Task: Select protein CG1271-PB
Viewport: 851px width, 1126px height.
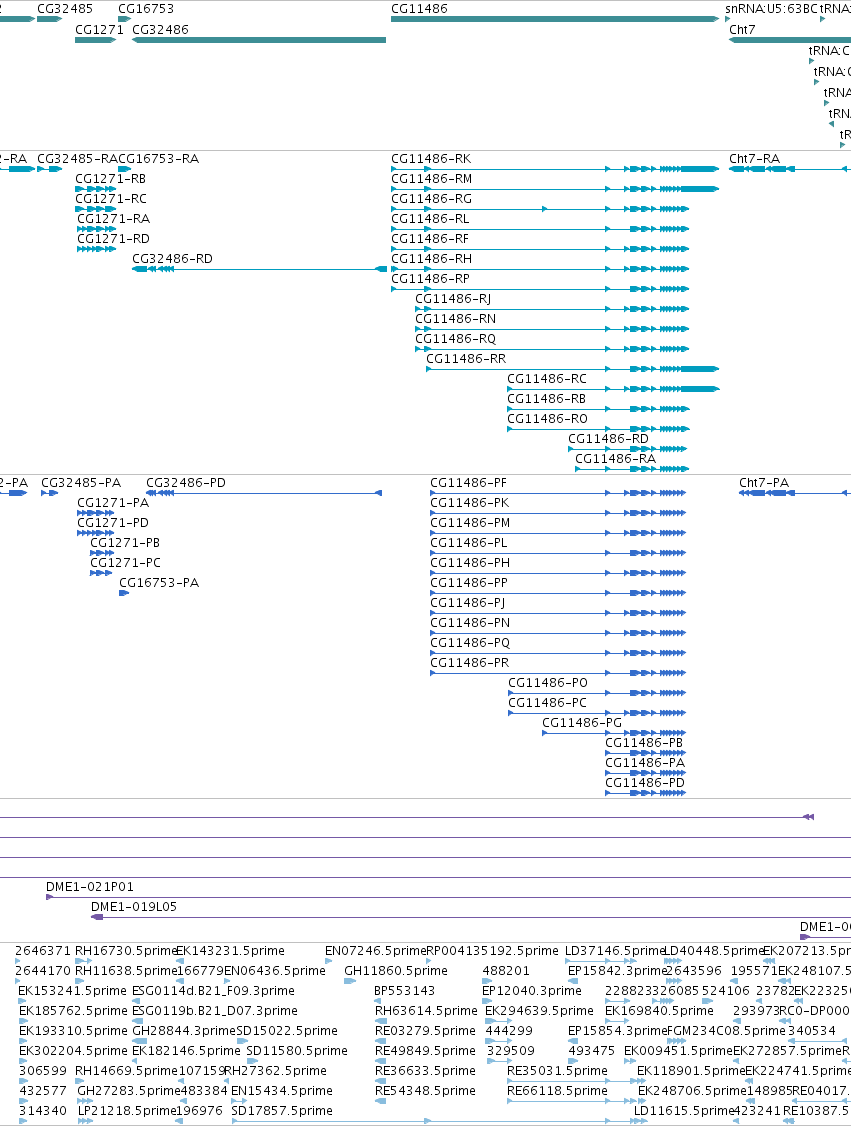Action: click(x=125, y=544)
